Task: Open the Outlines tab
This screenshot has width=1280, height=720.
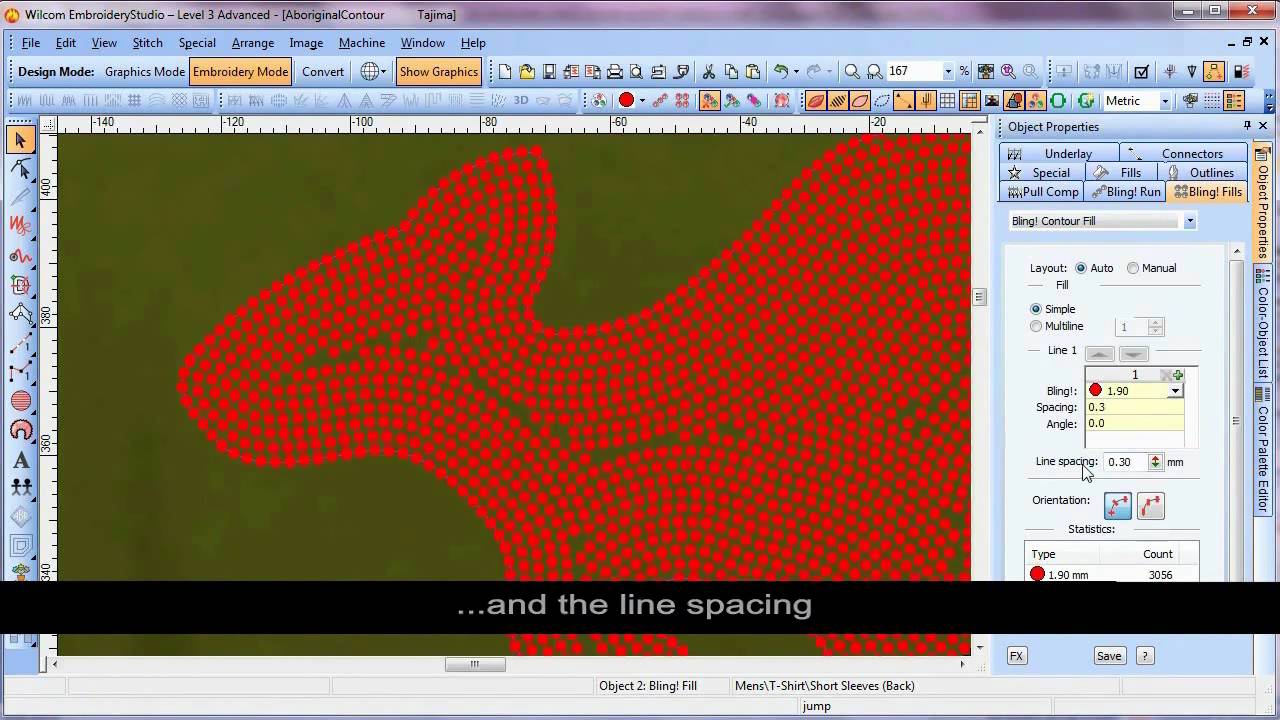Action: tap(1202, 173)
